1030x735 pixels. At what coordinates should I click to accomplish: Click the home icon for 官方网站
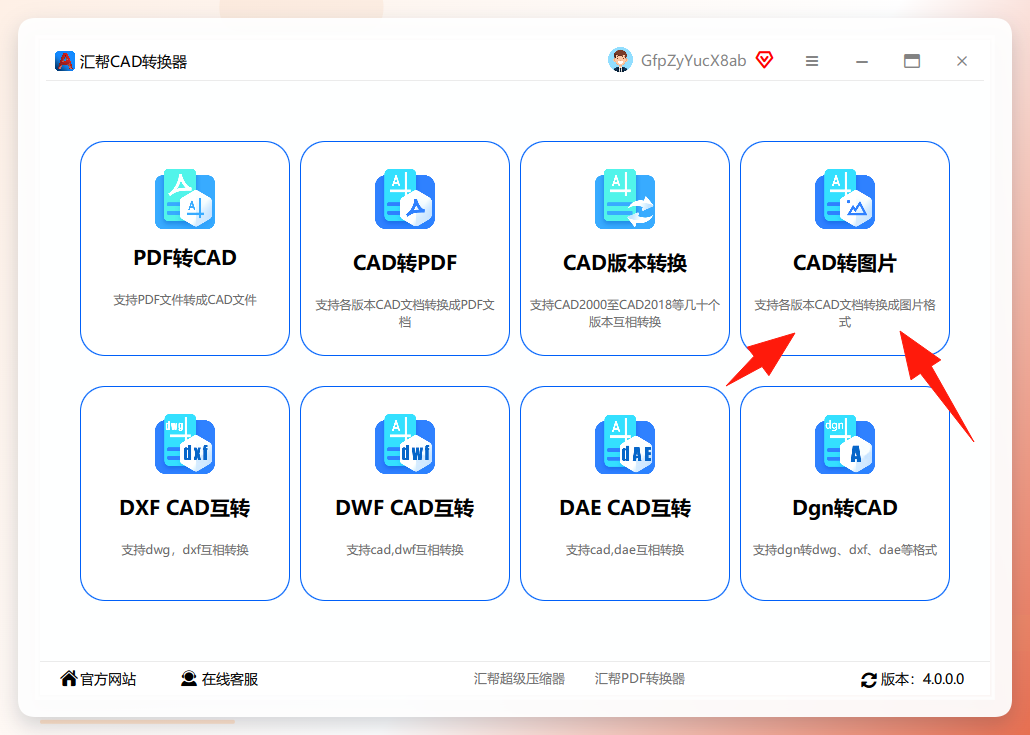(x=68, y=678)
